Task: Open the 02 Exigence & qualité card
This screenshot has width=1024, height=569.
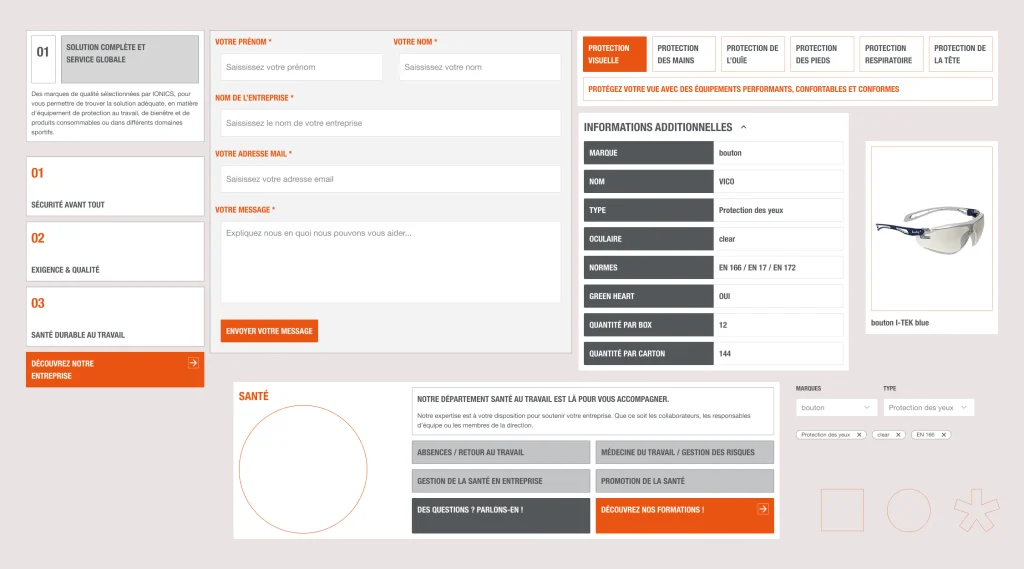Action: pos(115,252)
